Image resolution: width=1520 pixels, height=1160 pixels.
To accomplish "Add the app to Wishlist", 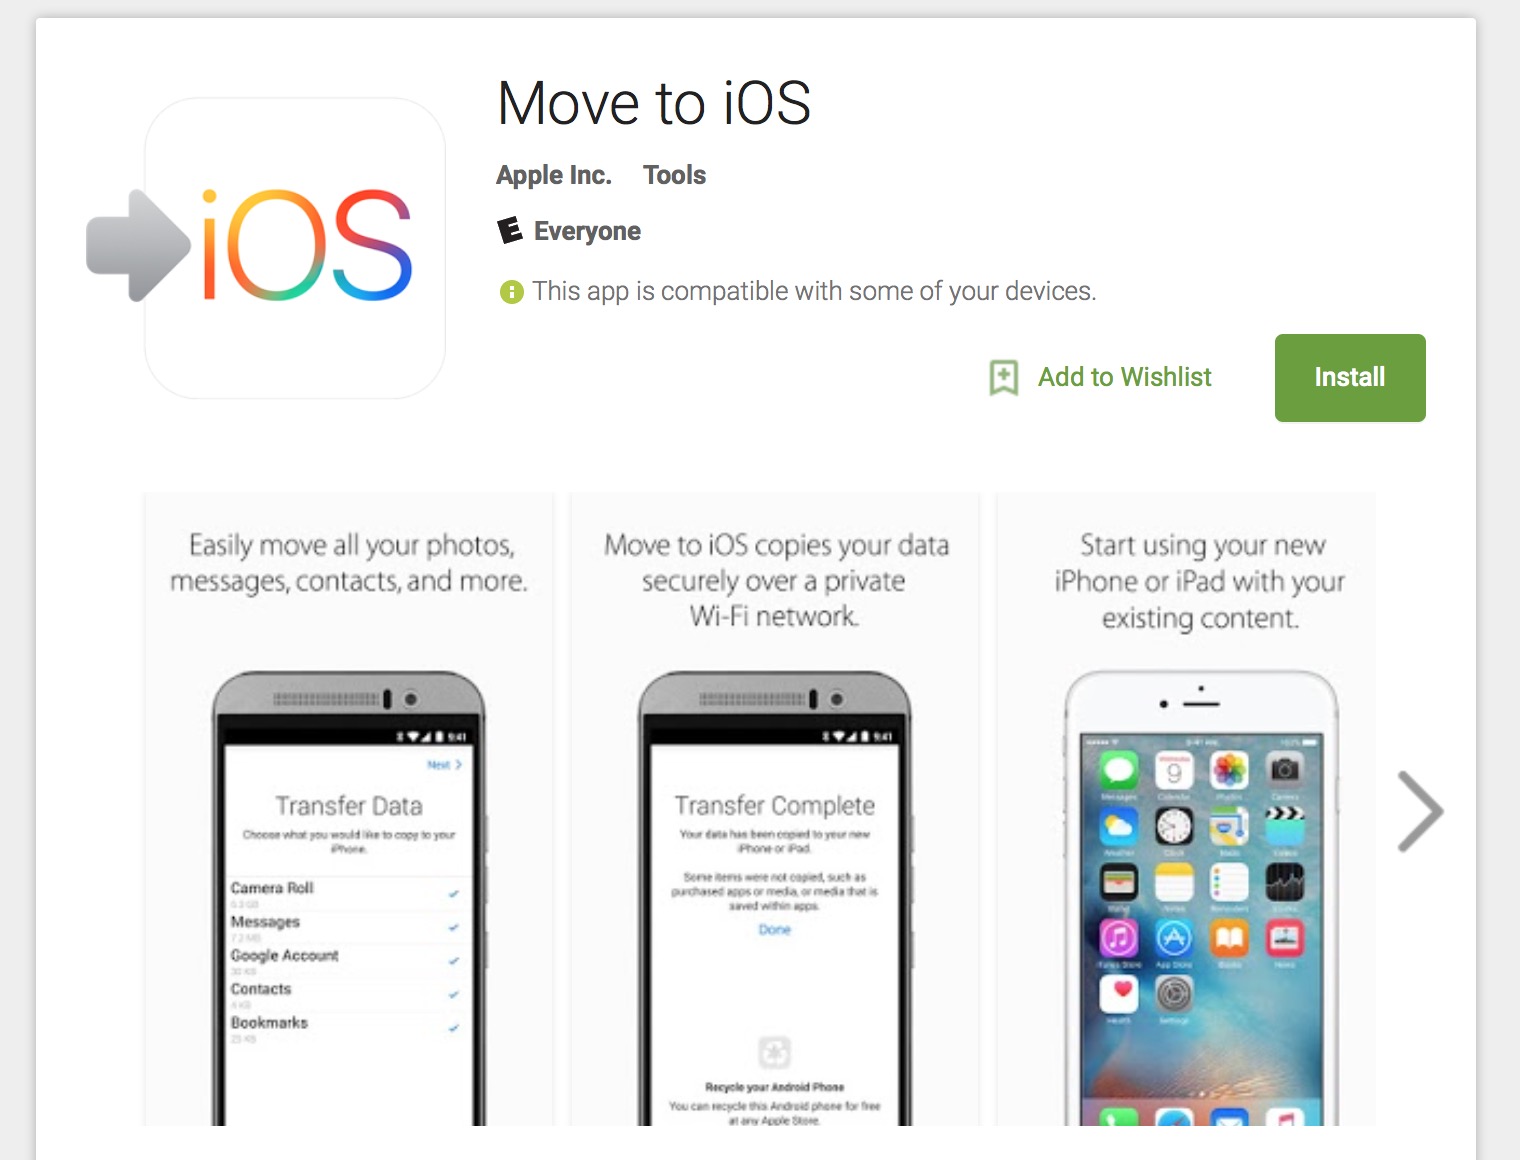I will click(x=1124, y=377).
